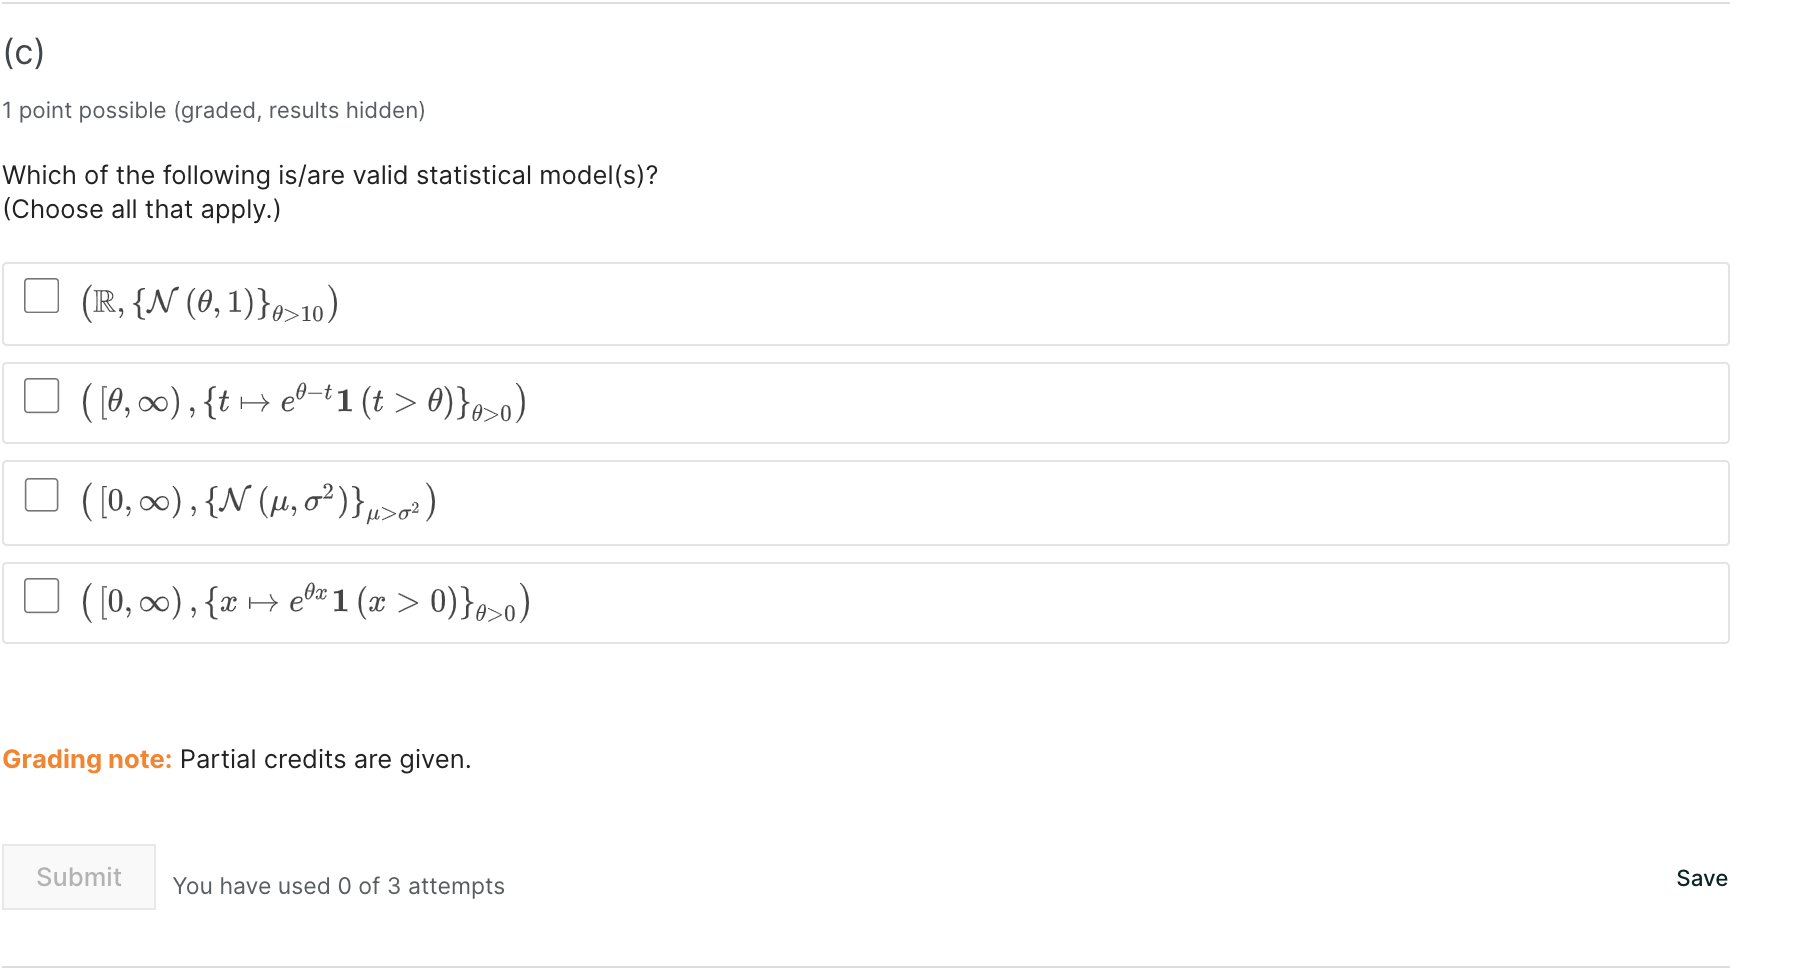This screenshot has width=1810, height=970.
Task: Select the exponential shift model option
Action: (x=41, y=395)
